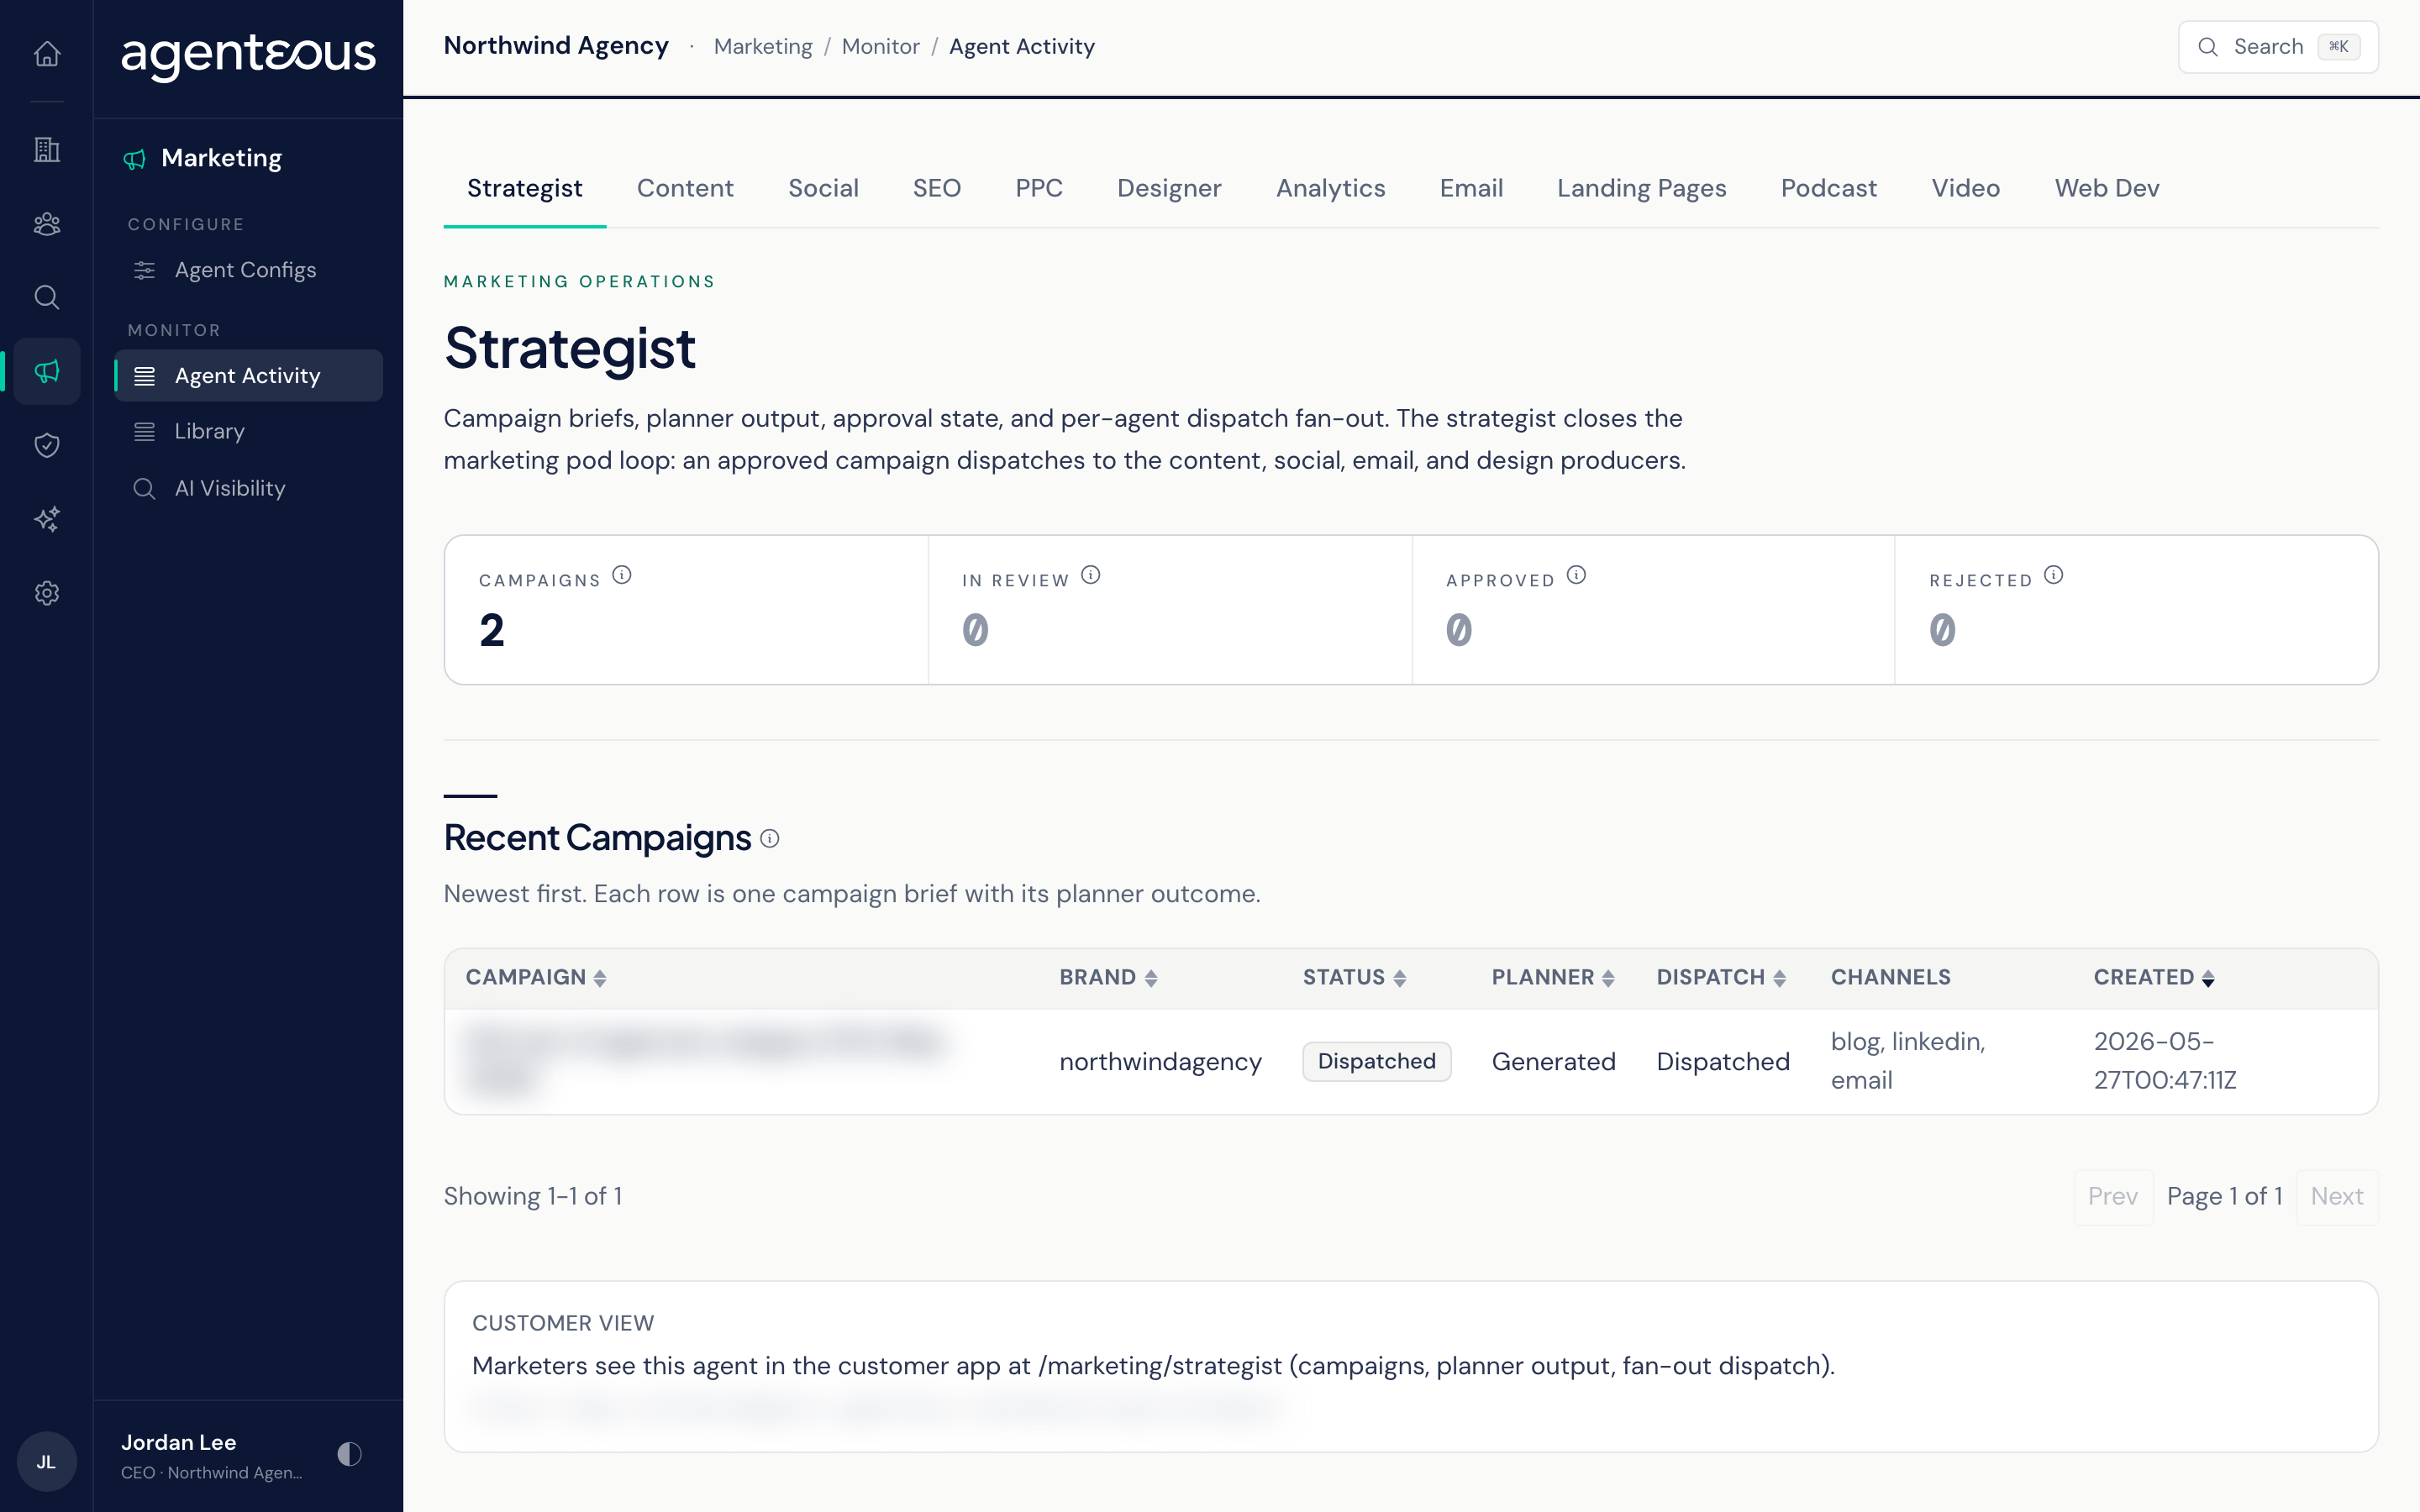Sort table by Status column
The height and width of the screenshot is (1512, 2420).
1354,977
